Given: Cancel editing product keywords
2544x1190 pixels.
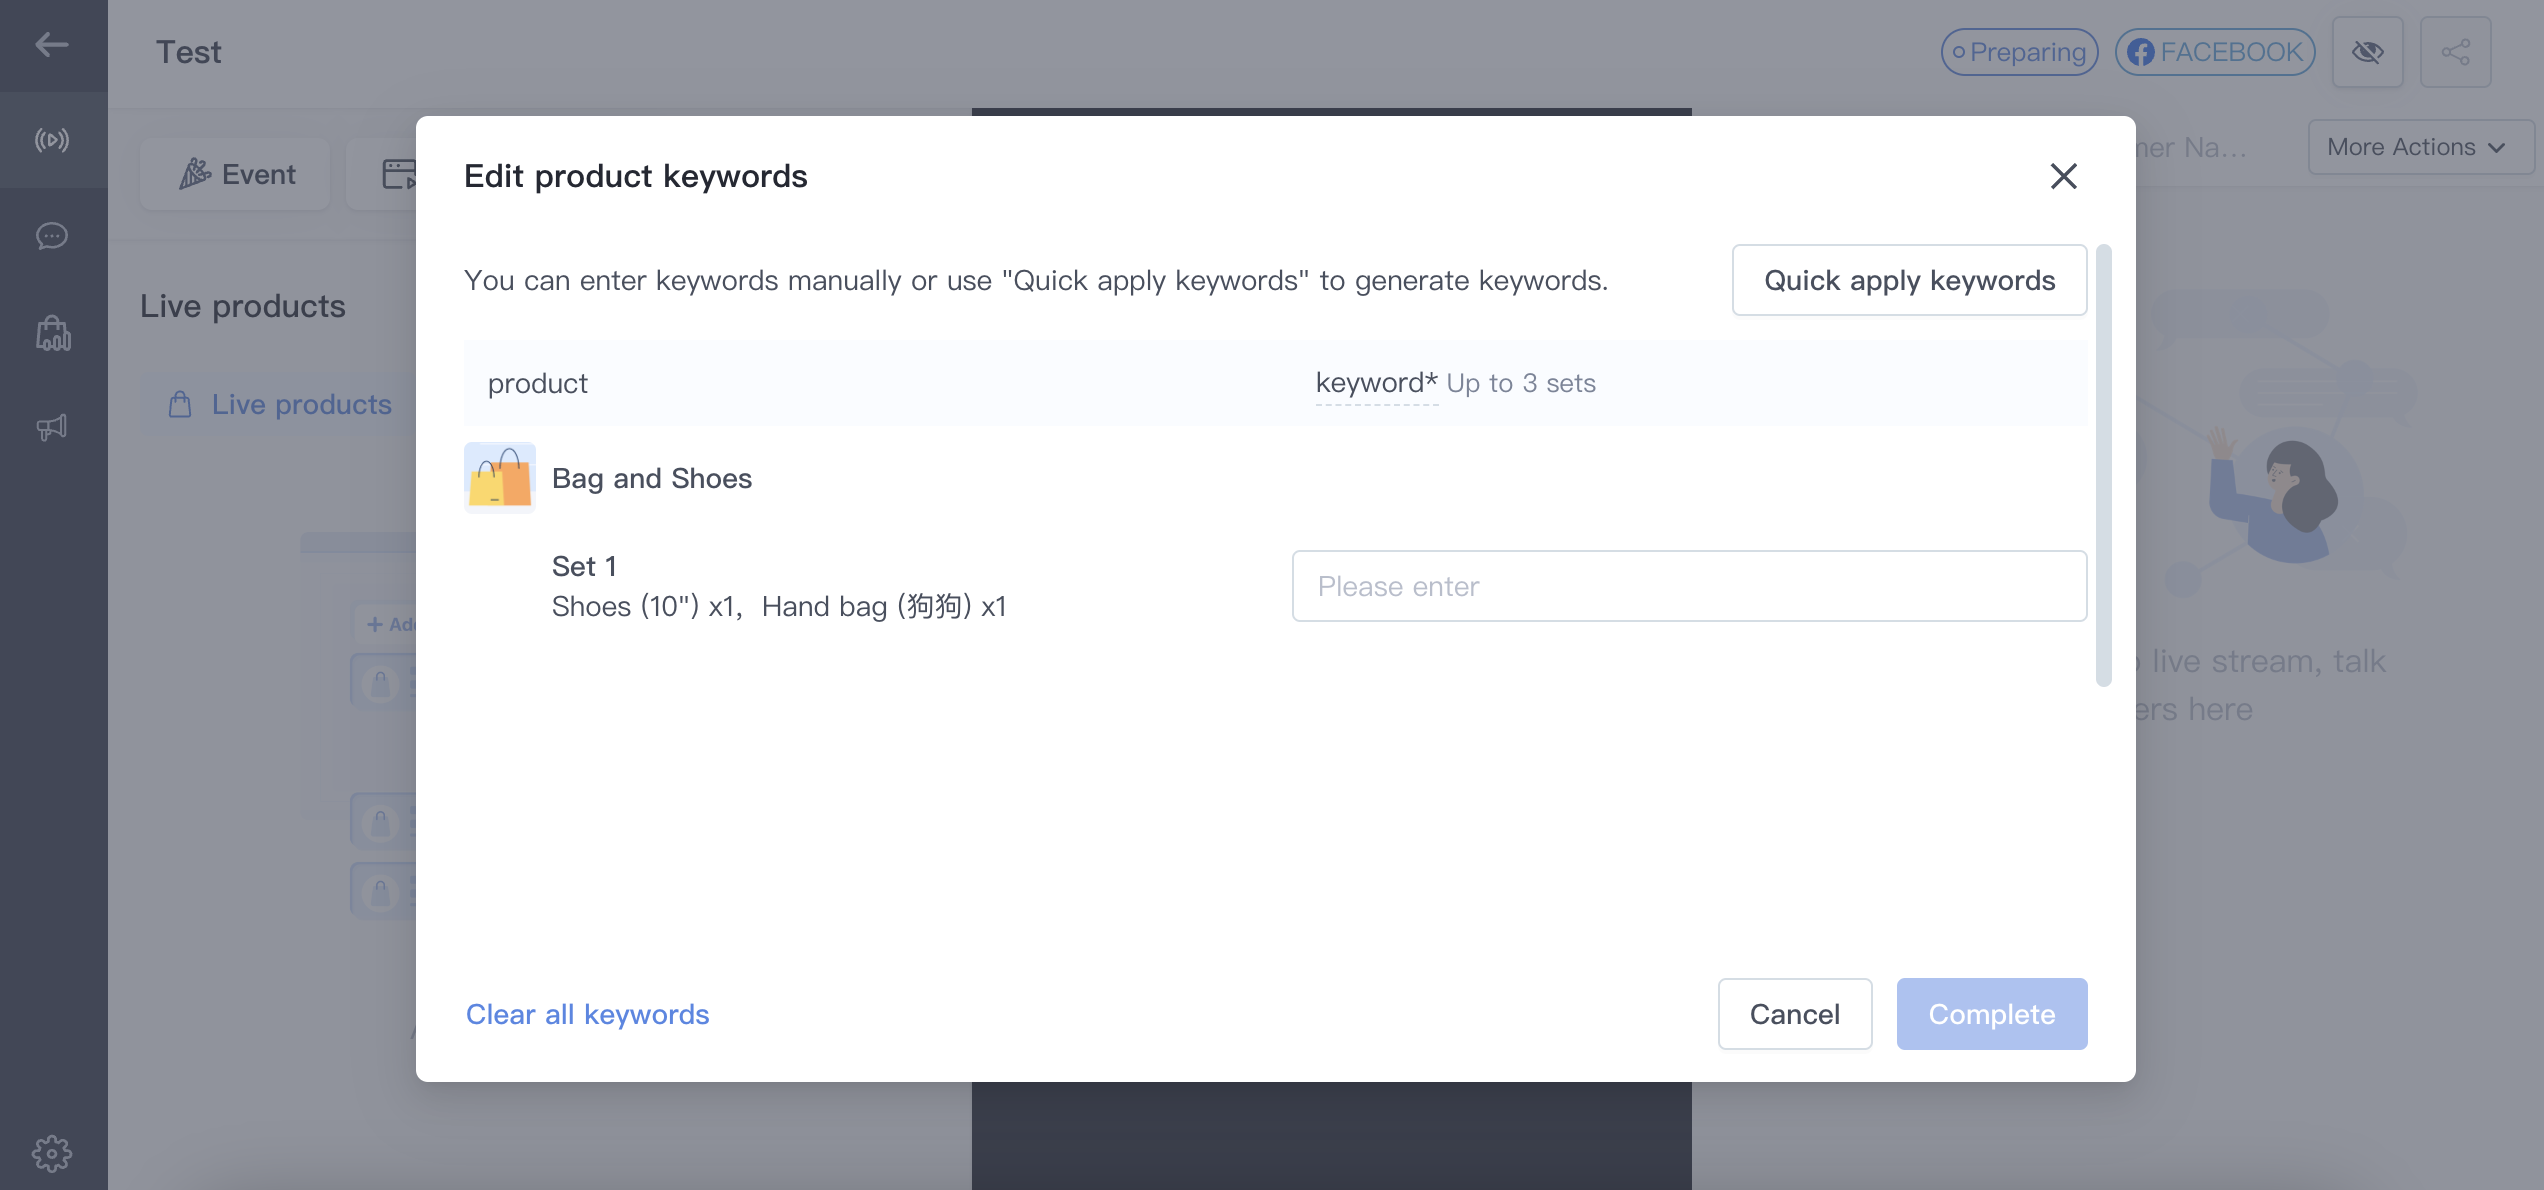Looking at the screenshot, I should point(1795,1014).
